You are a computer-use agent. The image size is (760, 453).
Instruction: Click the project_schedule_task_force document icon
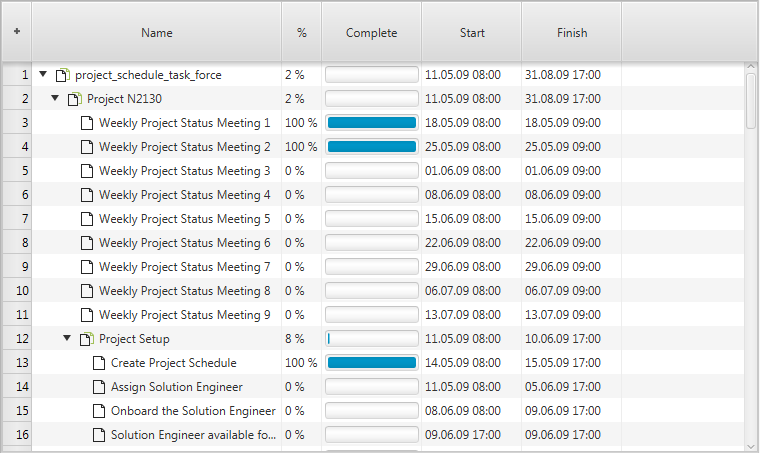click(x=63, y=75)
